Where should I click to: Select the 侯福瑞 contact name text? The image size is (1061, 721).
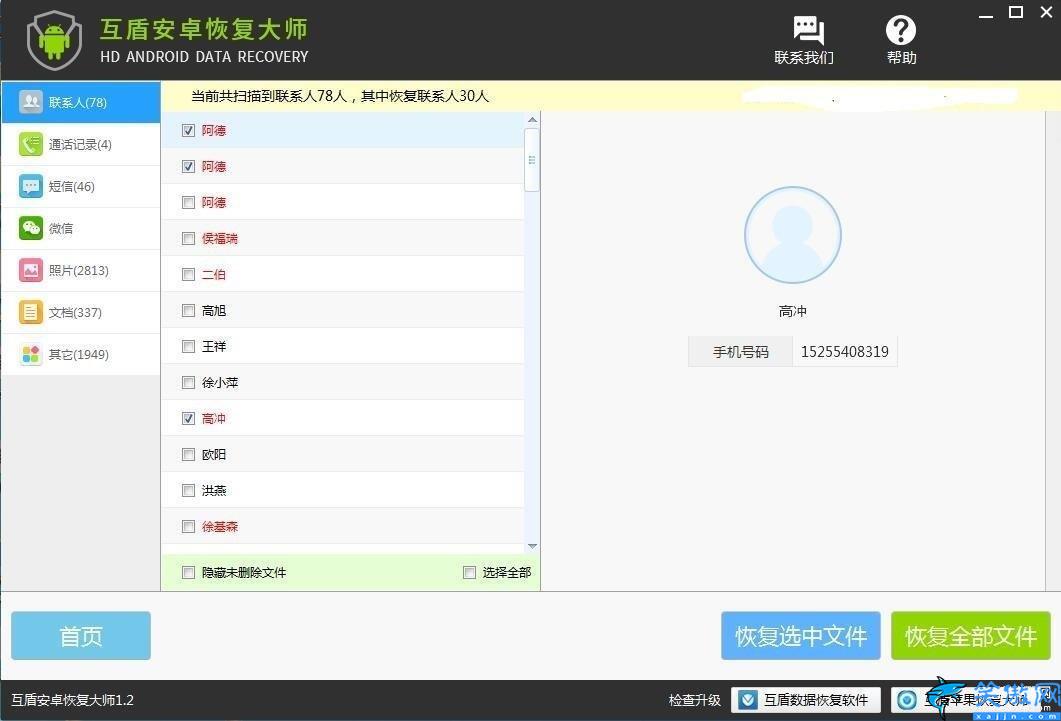tap(220, 238)
